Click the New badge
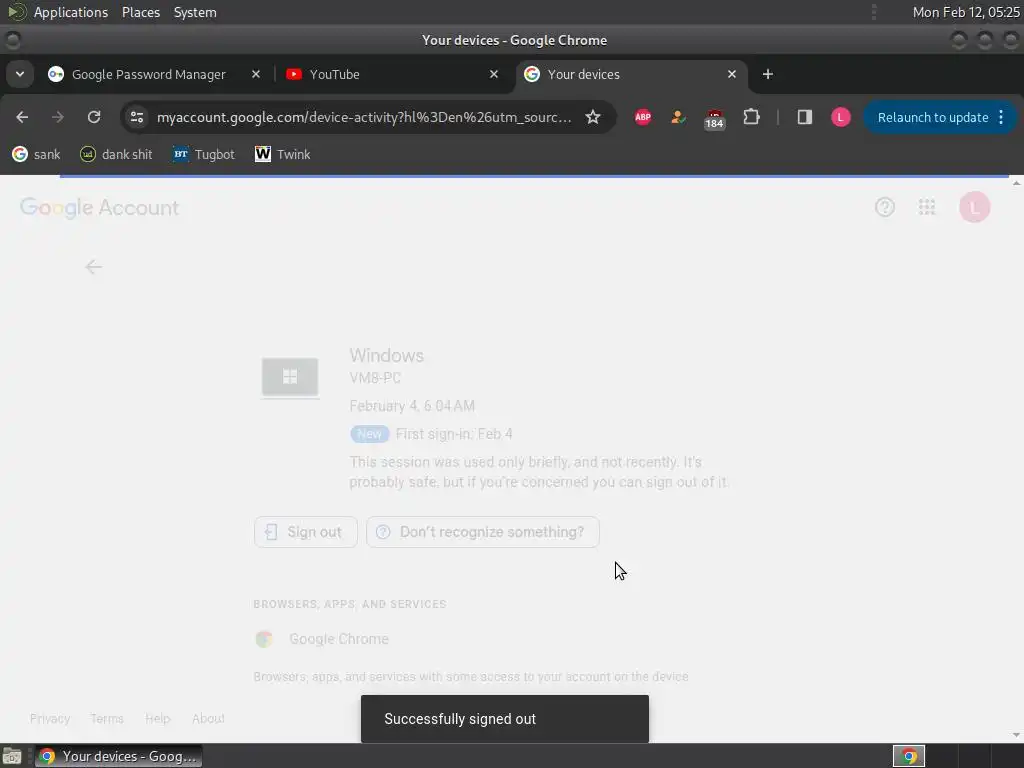This screenshot has height=768, width=1024. pyautogui.click(x=370, y=434)
